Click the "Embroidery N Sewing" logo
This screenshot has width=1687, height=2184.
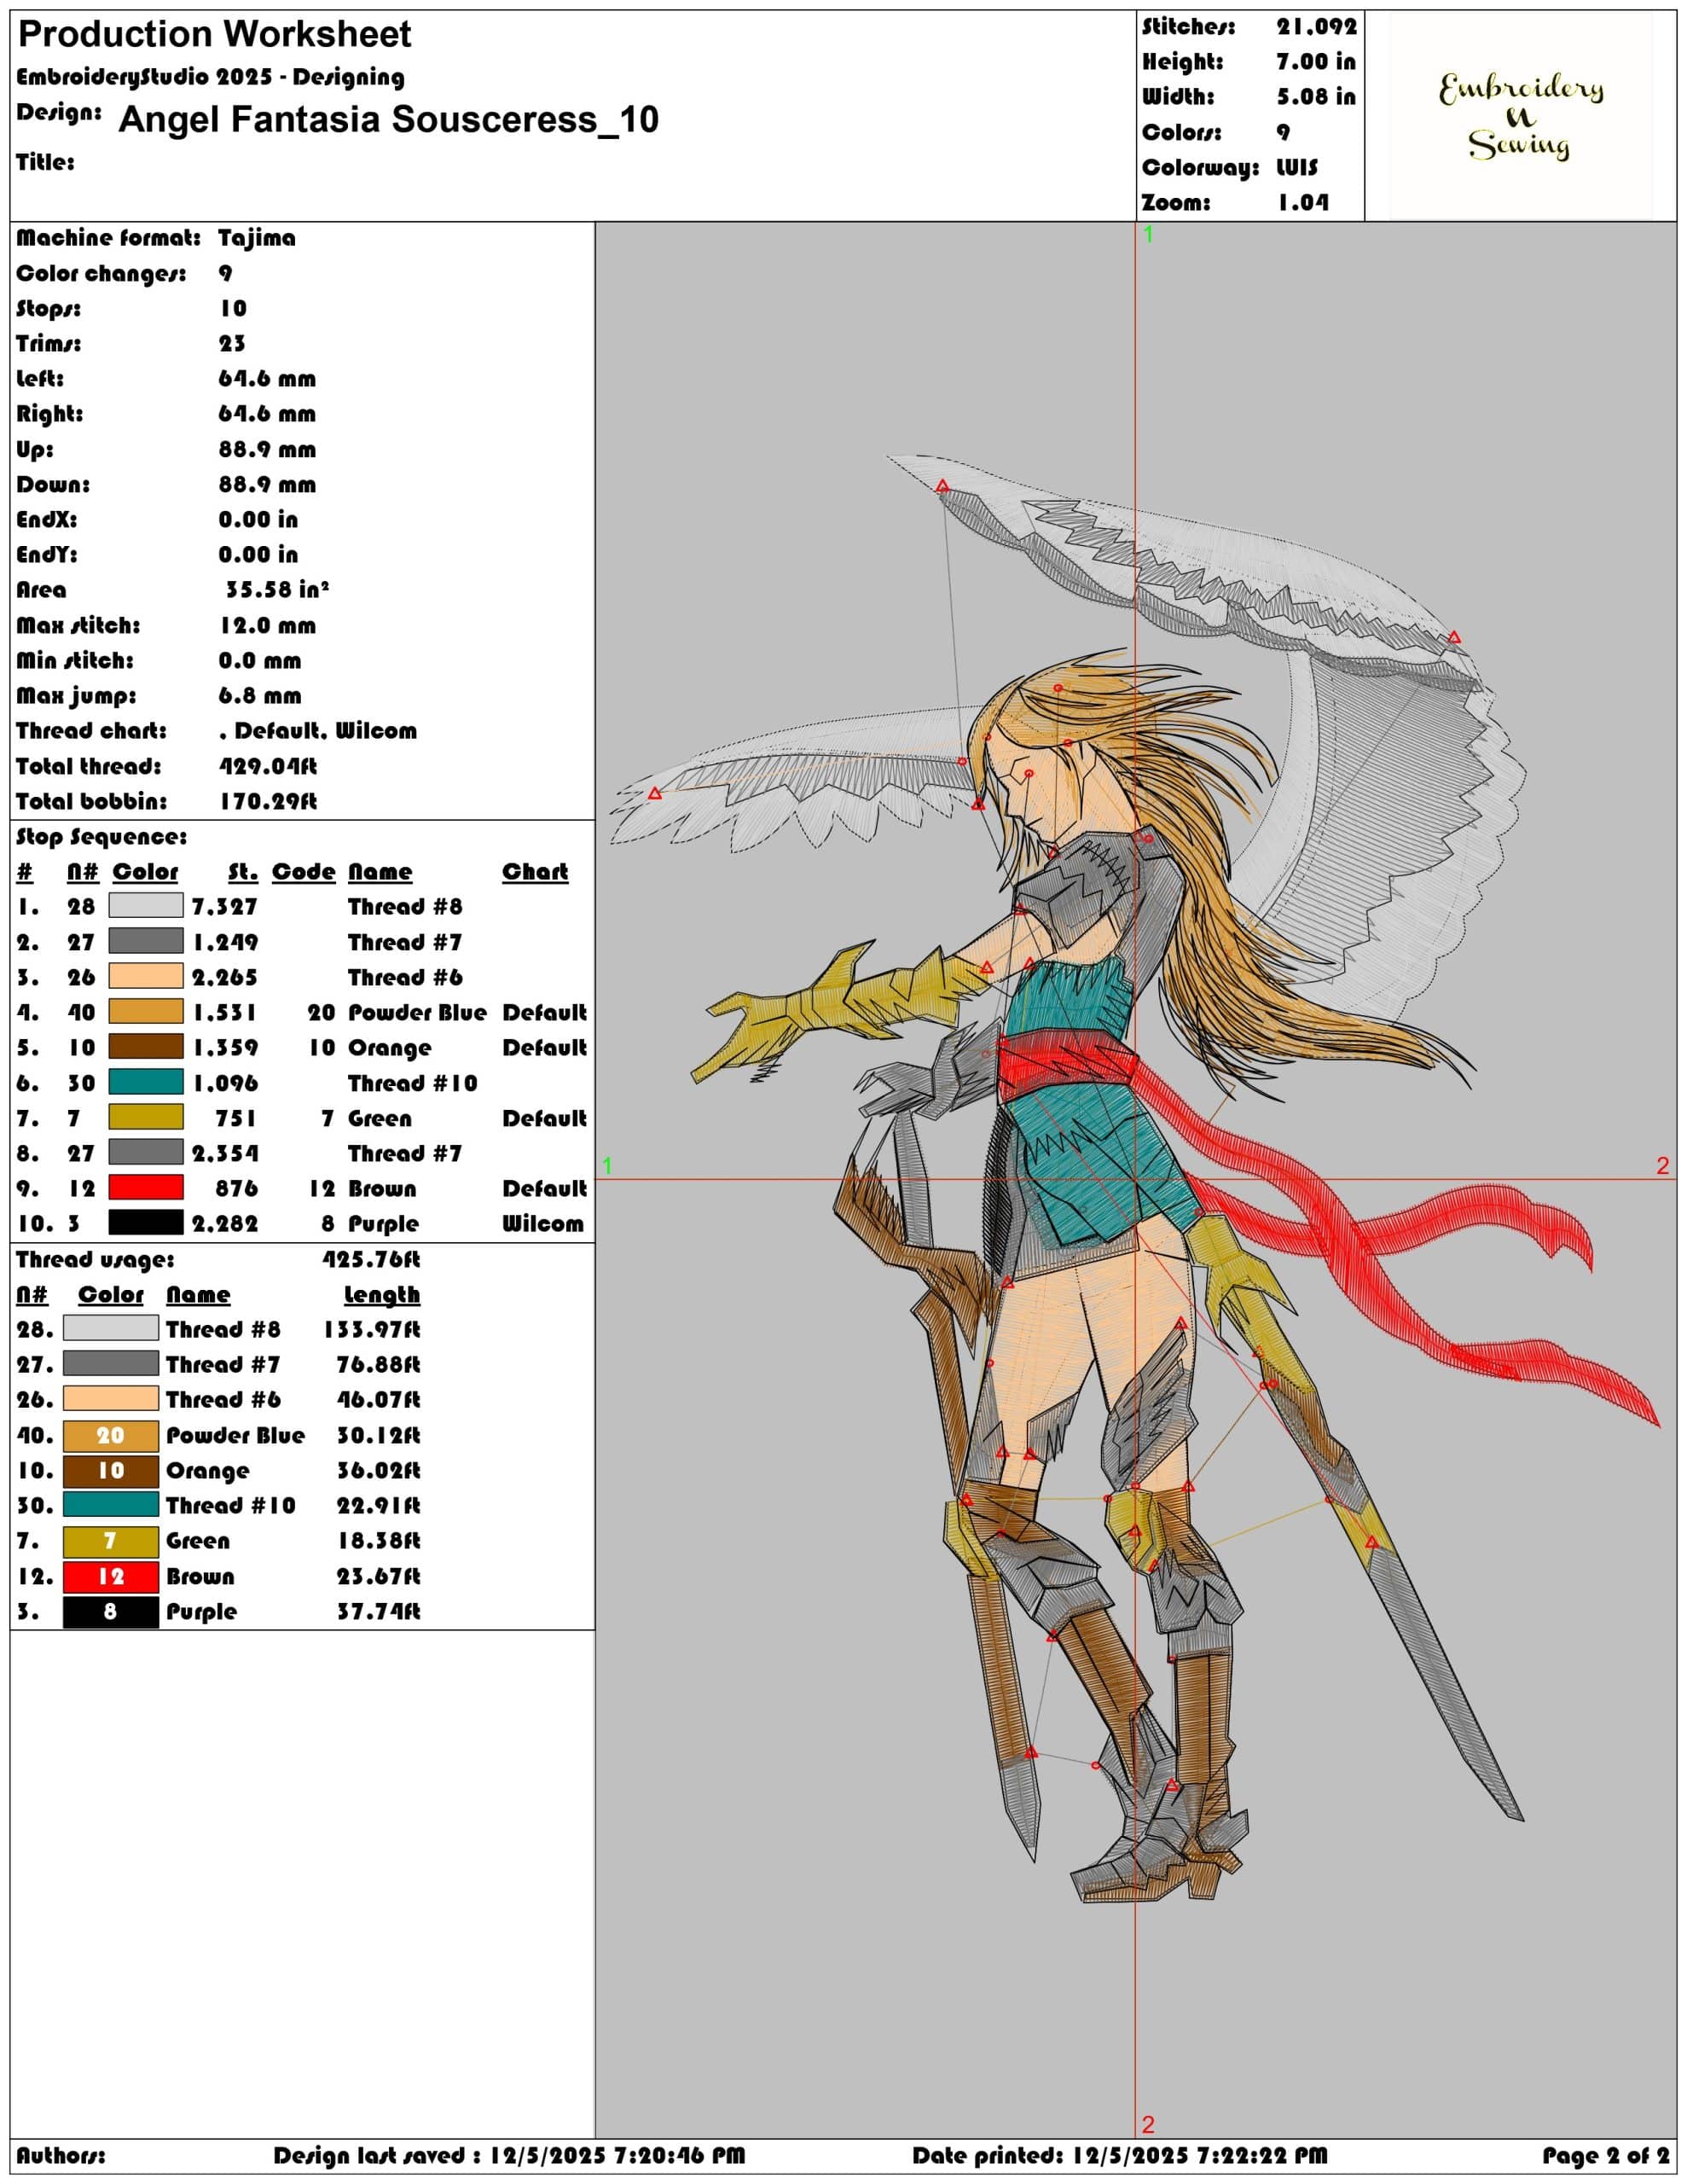[x=1520, y=117]
